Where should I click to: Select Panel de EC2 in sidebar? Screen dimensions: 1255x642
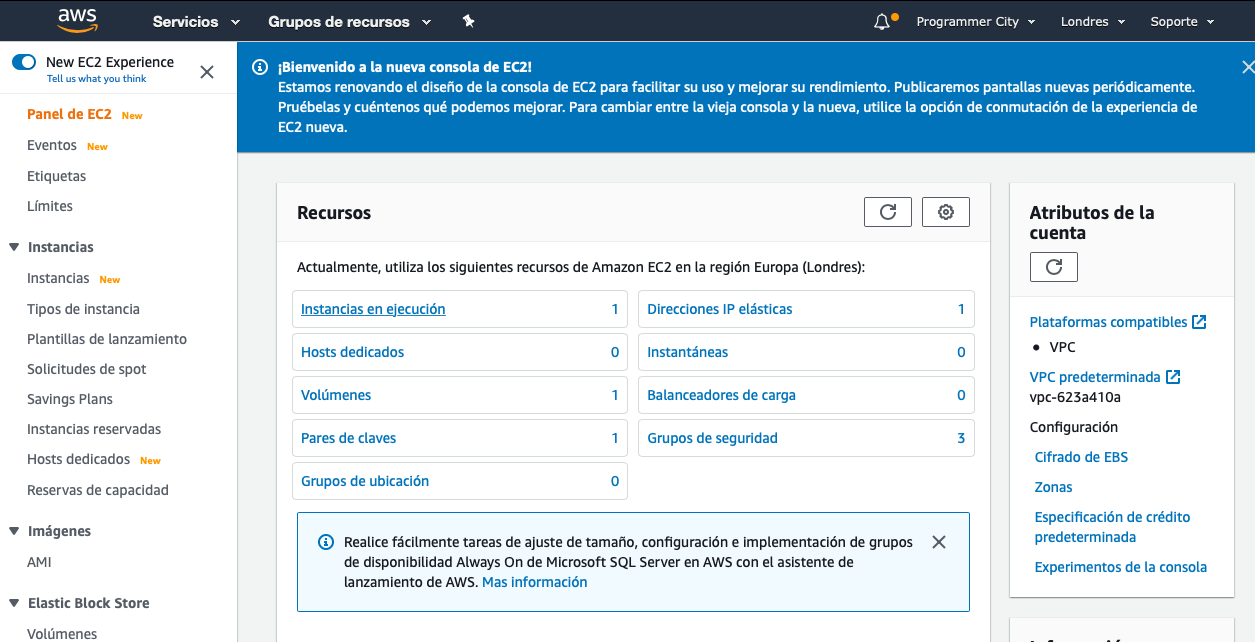tap(69, 114)
